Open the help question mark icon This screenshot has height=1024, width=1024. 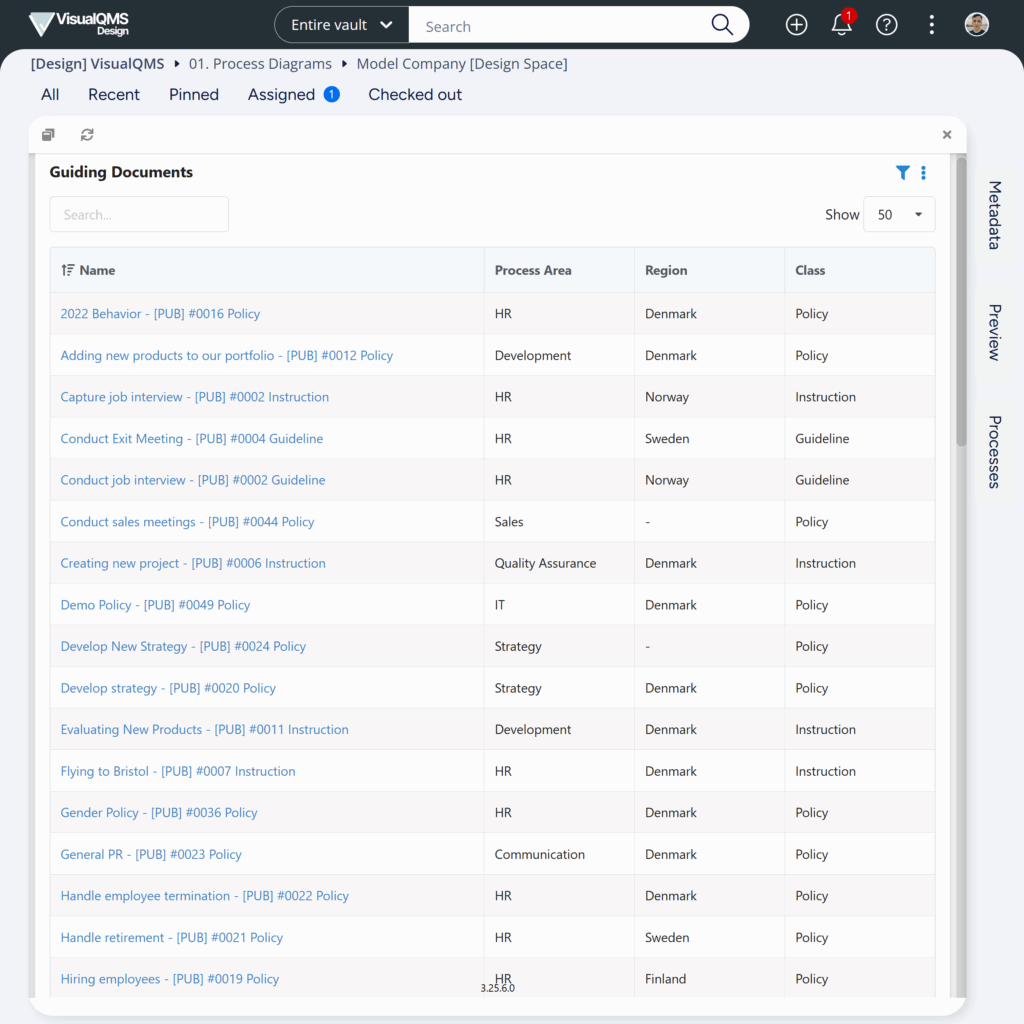886,25
